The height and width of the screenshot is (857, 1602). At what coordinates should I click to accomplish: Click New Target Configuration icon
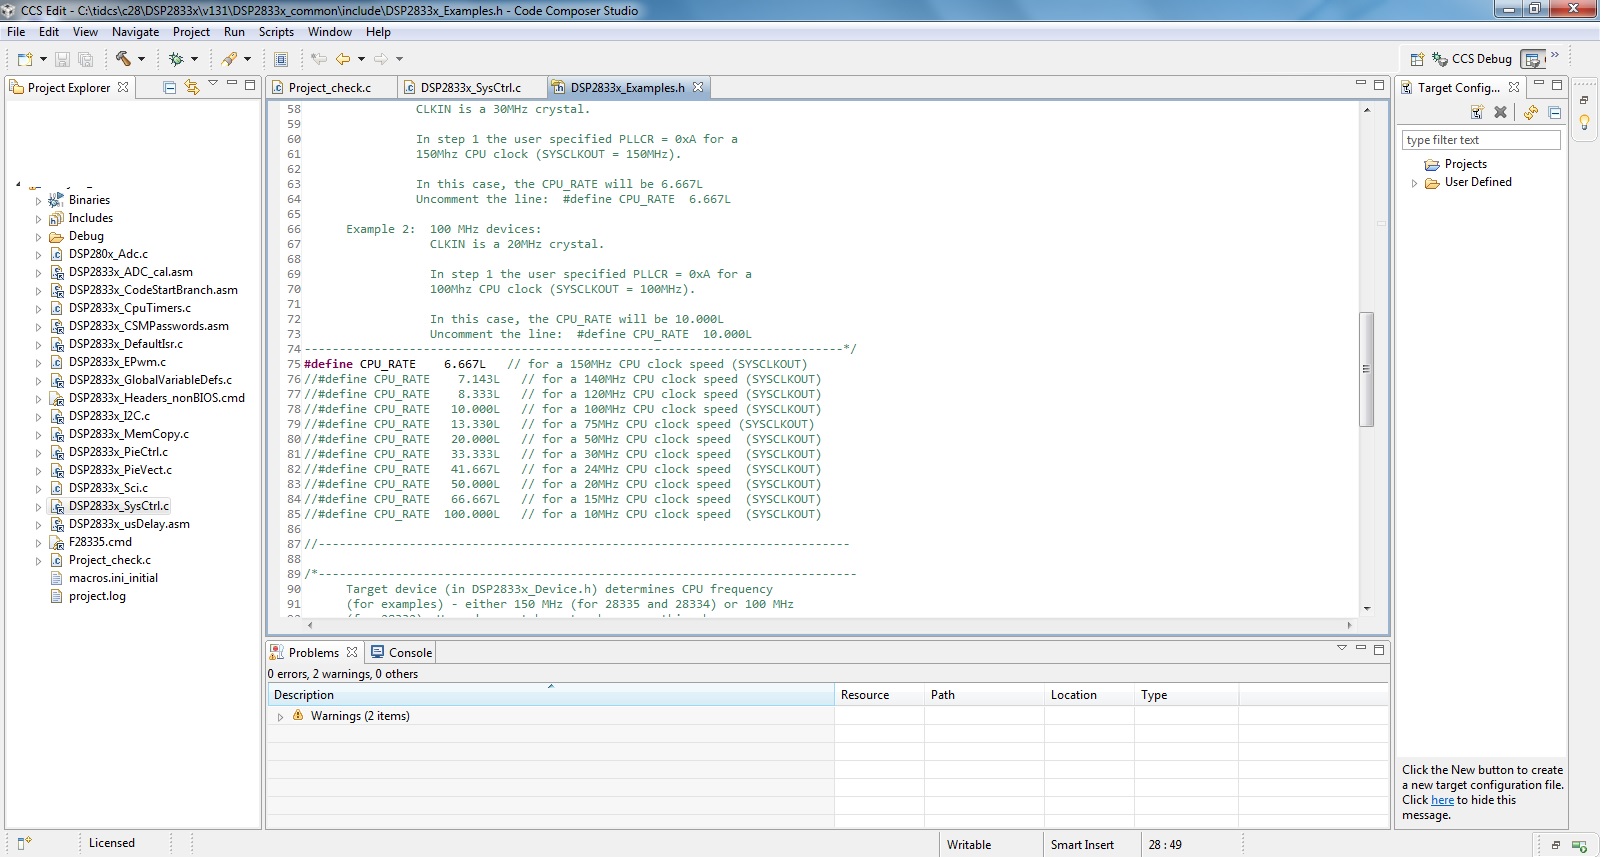pyautogui.click(x=1477, y=112)
